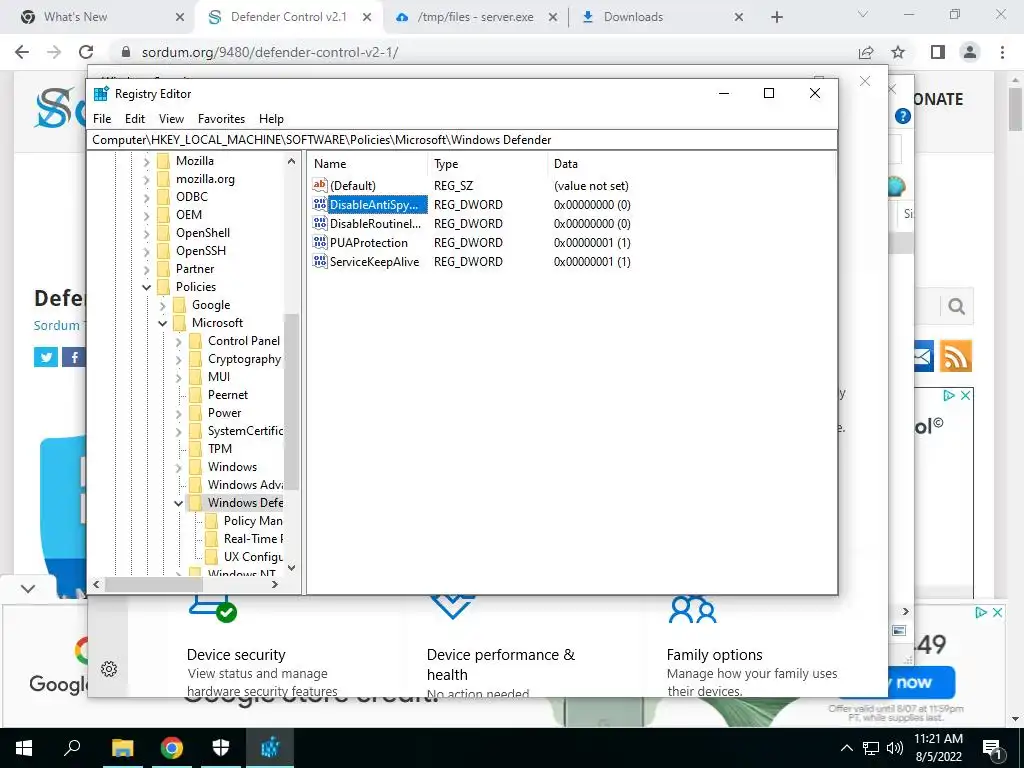Open the Help menu in Registry Editor
The width and height of the screenshot is (1024, 768).
[271, 119]
